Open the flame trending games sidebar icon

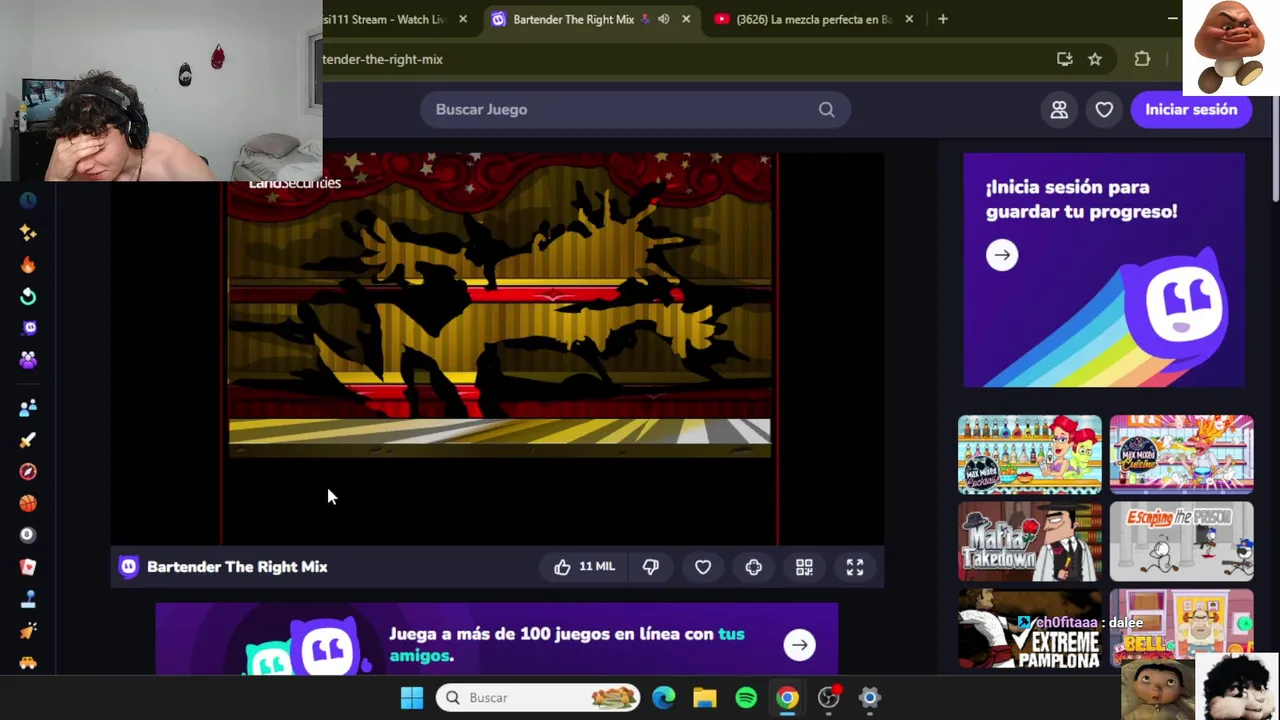(x=28, y=264)
